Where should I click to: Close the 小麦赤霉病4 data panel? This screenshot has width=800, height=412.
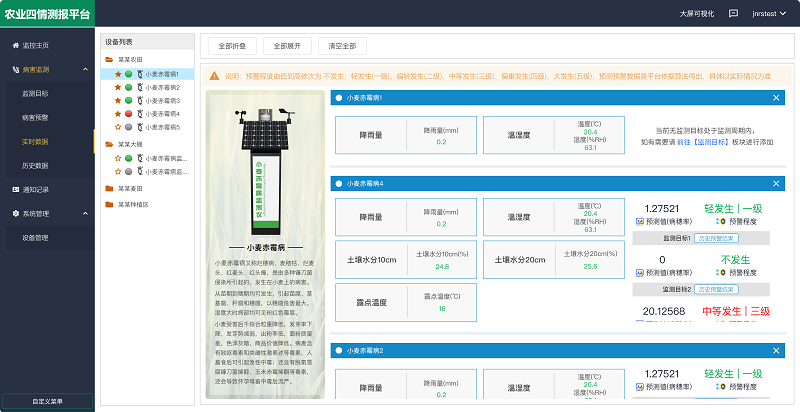tap(775, 184)
